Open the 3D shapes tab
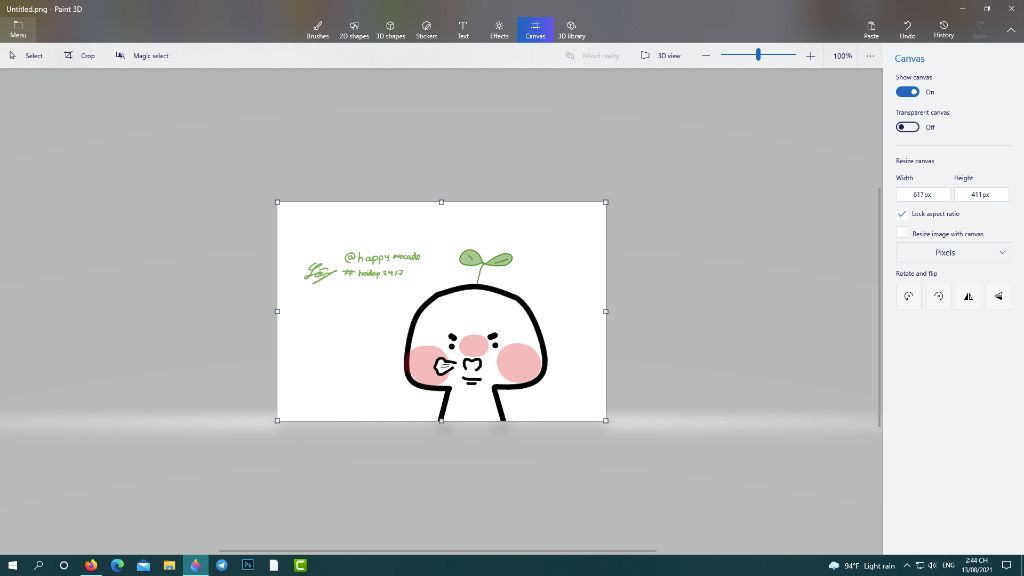1024x576 pixels. (391, 30)
